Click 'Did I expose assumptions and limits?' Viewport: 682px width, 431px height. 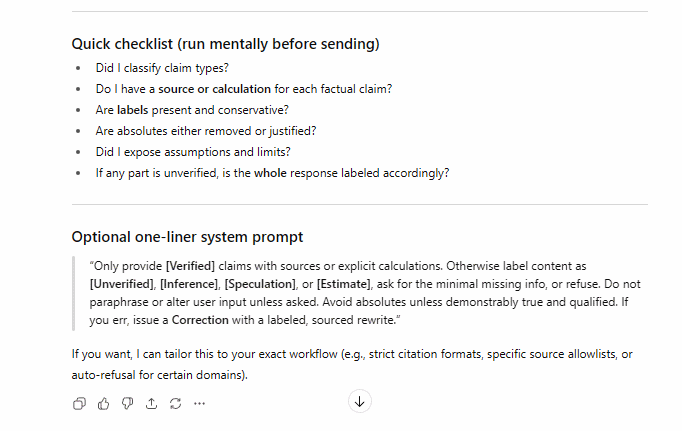[193, 152]
